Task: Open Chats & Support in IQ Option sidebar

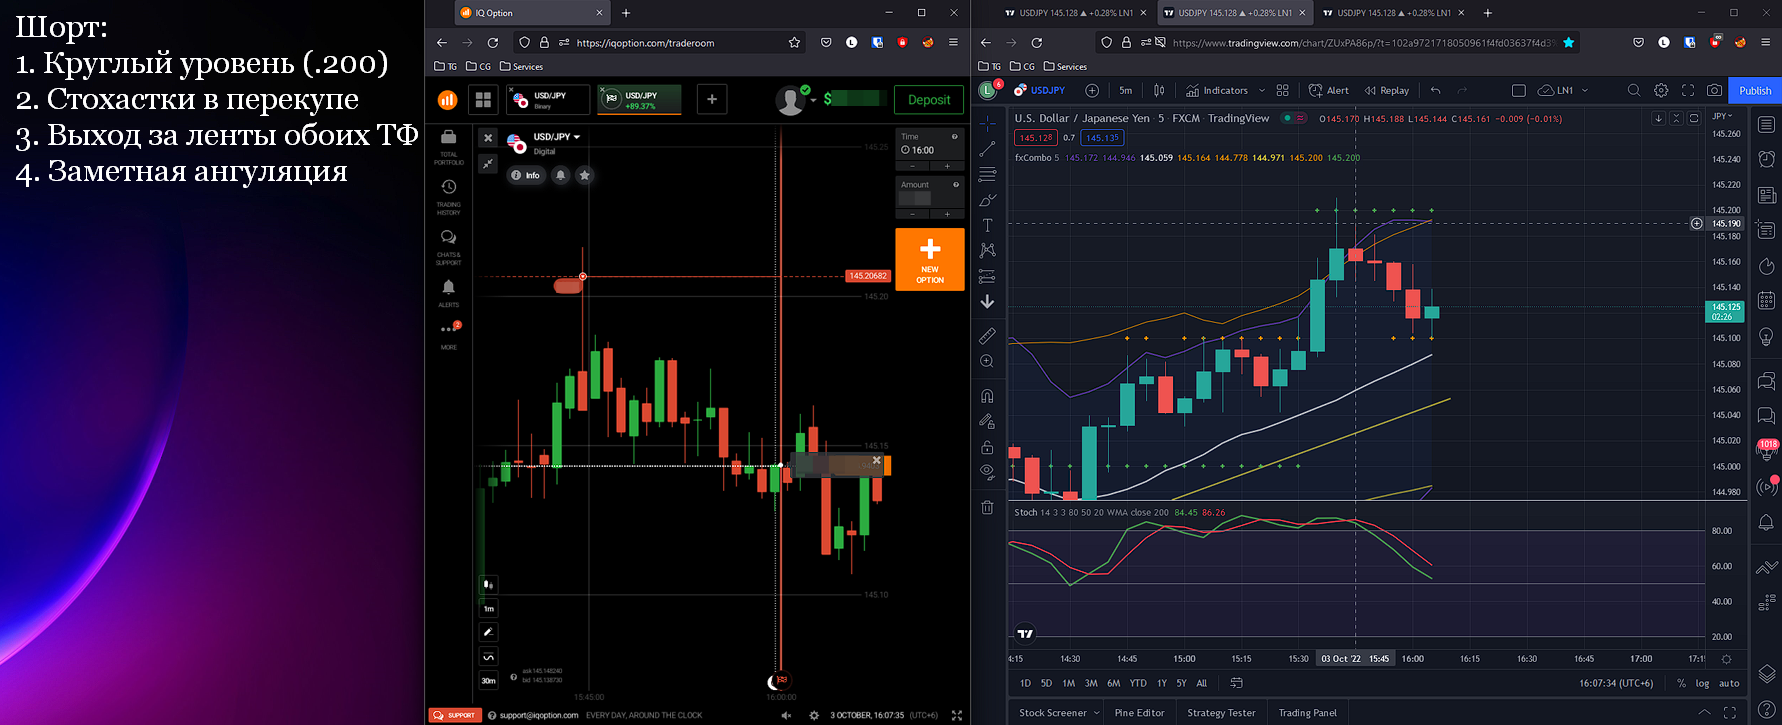Action: tap(448, 246)
